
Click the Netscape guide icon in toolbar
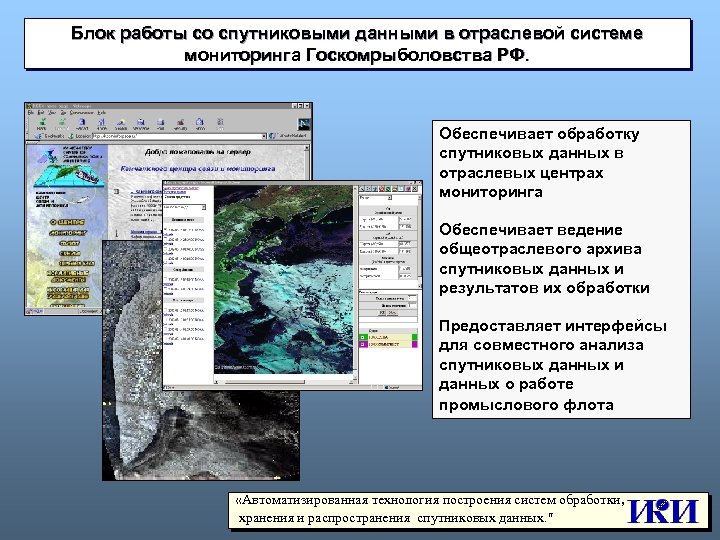(141, 122)
